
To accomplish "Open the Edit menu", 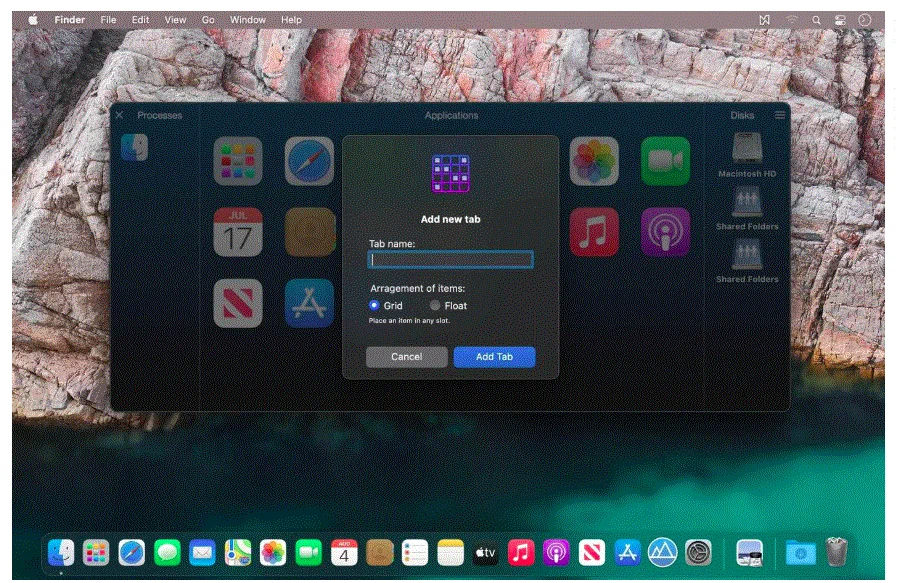I will tap(140, 19).
